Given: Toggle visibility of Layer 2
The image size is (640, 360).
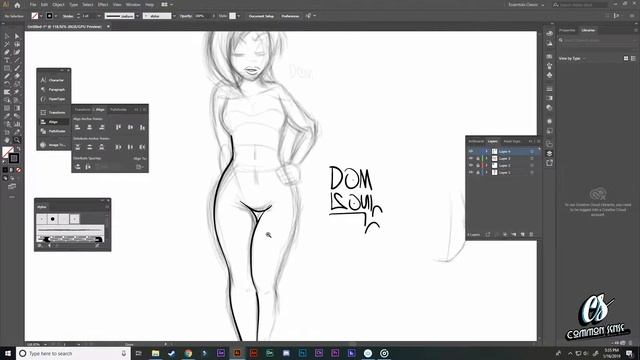Looking at the screenshot, I should 471,165.
